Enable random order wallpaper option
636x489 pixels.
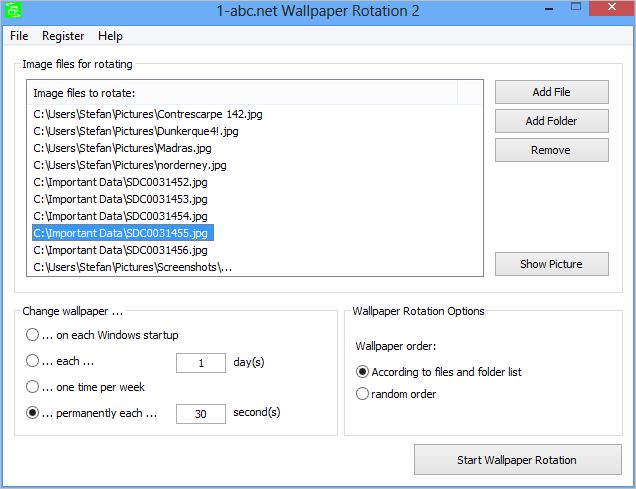click(x=363, y=394)
